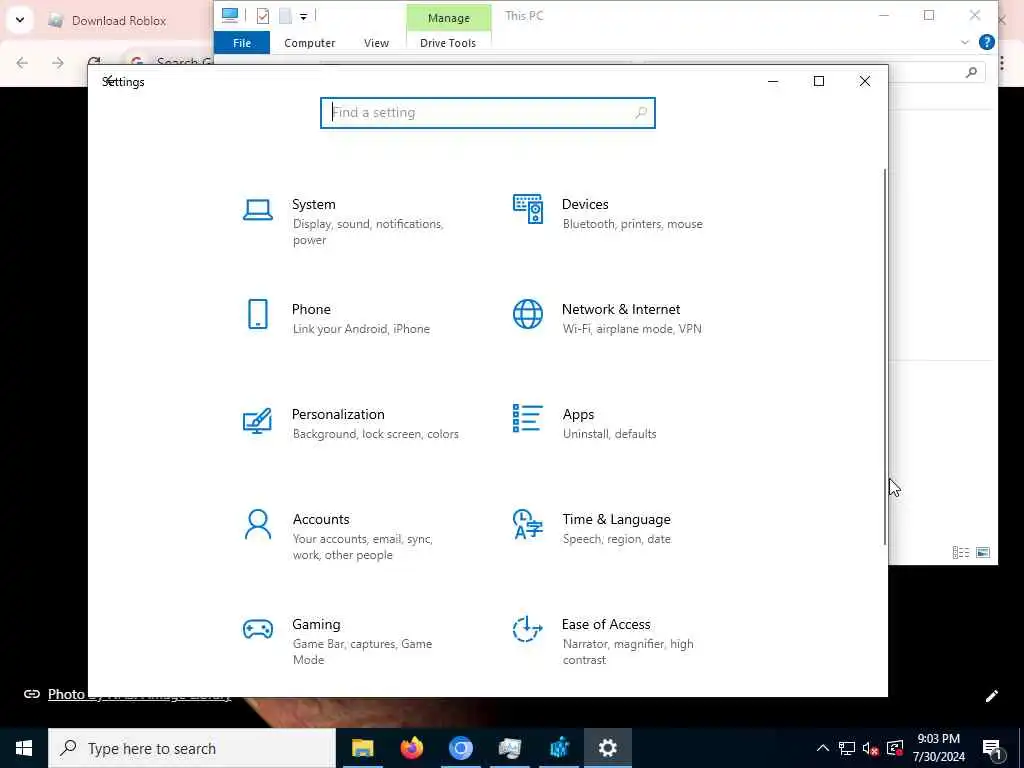The image size is (1024, 768).
Task: Click browser back arrow
Action: click(22, 63)
